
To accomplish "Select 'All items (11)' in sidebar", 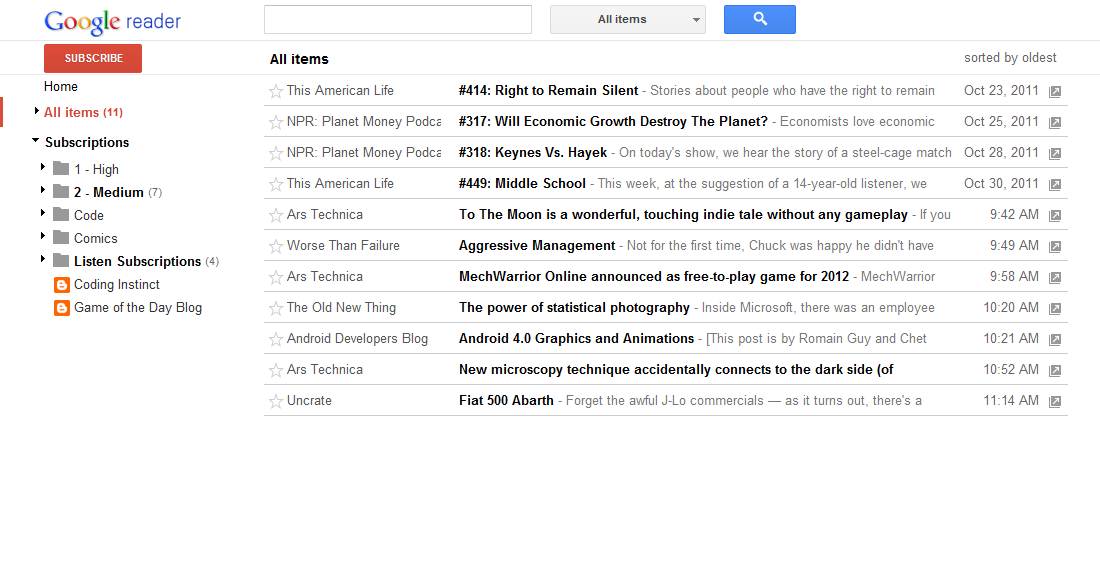I will 83,113.
